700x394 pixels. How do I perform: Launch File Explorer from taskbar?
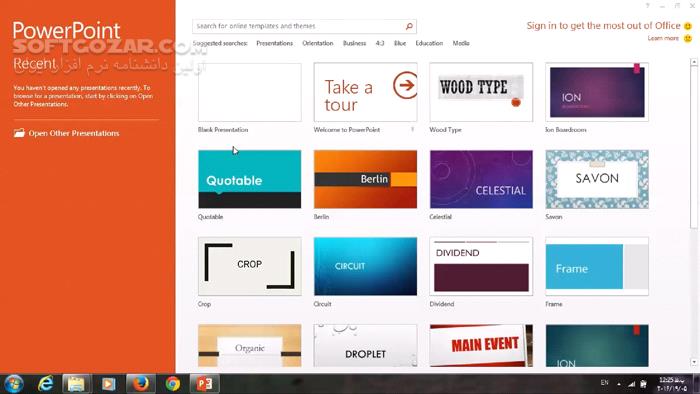click(x=76, y=384)
